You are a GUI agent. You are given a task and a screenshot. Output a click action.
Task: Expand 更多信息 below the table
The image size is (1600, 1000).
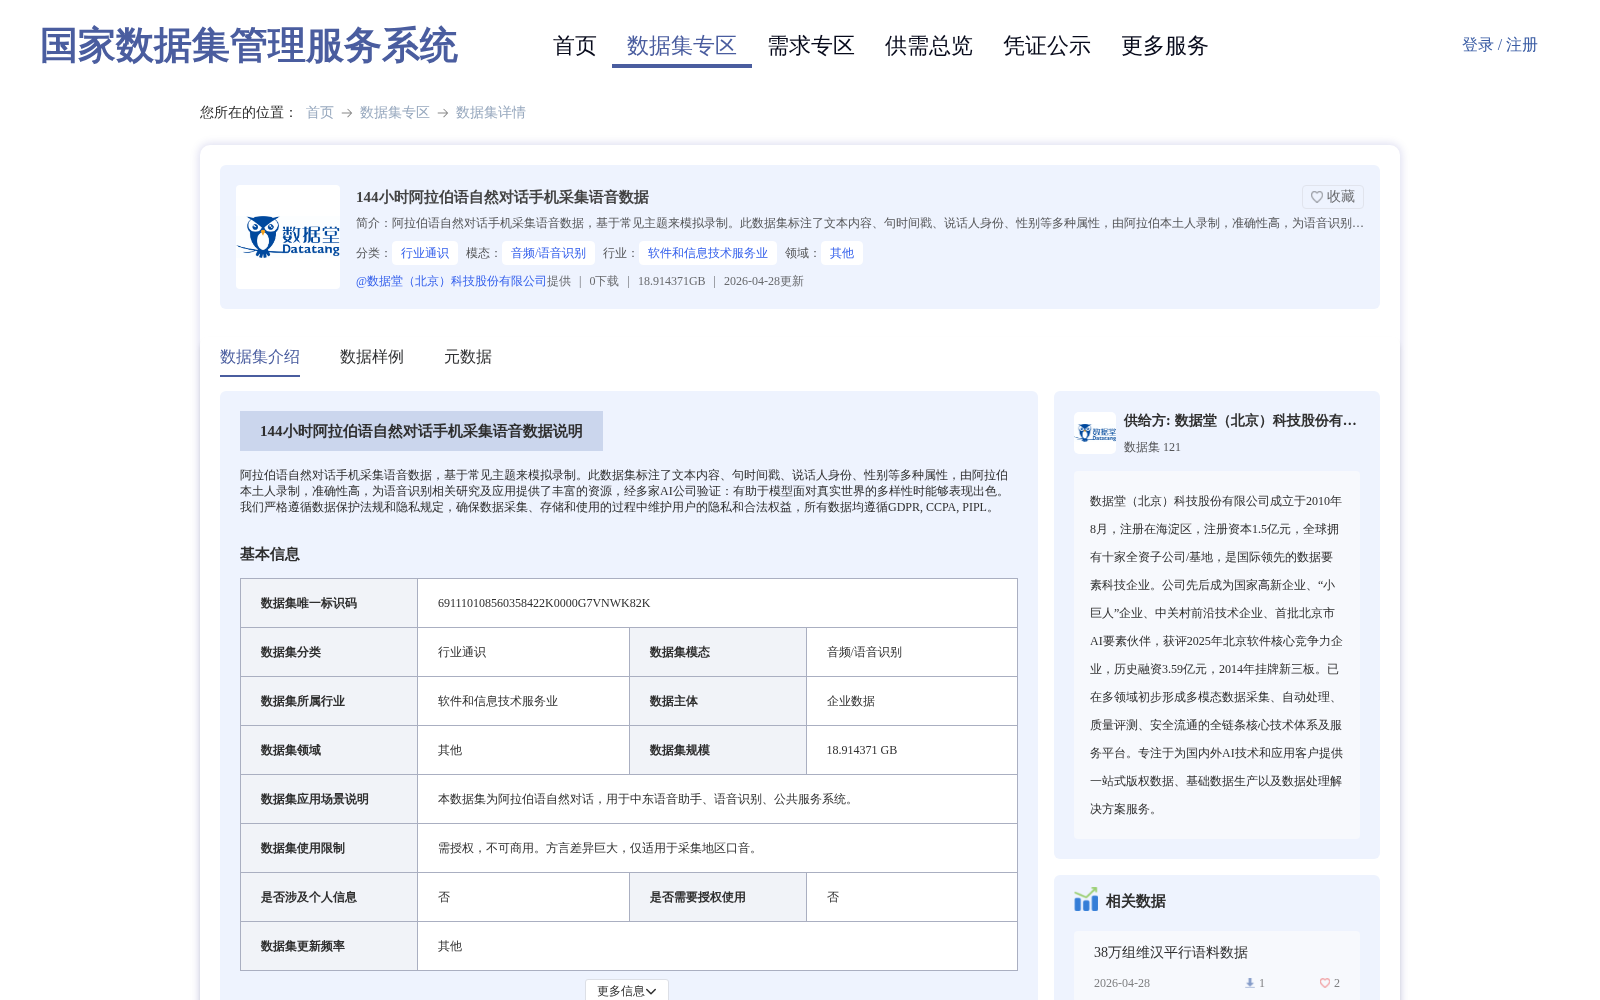tap(627, 990)
